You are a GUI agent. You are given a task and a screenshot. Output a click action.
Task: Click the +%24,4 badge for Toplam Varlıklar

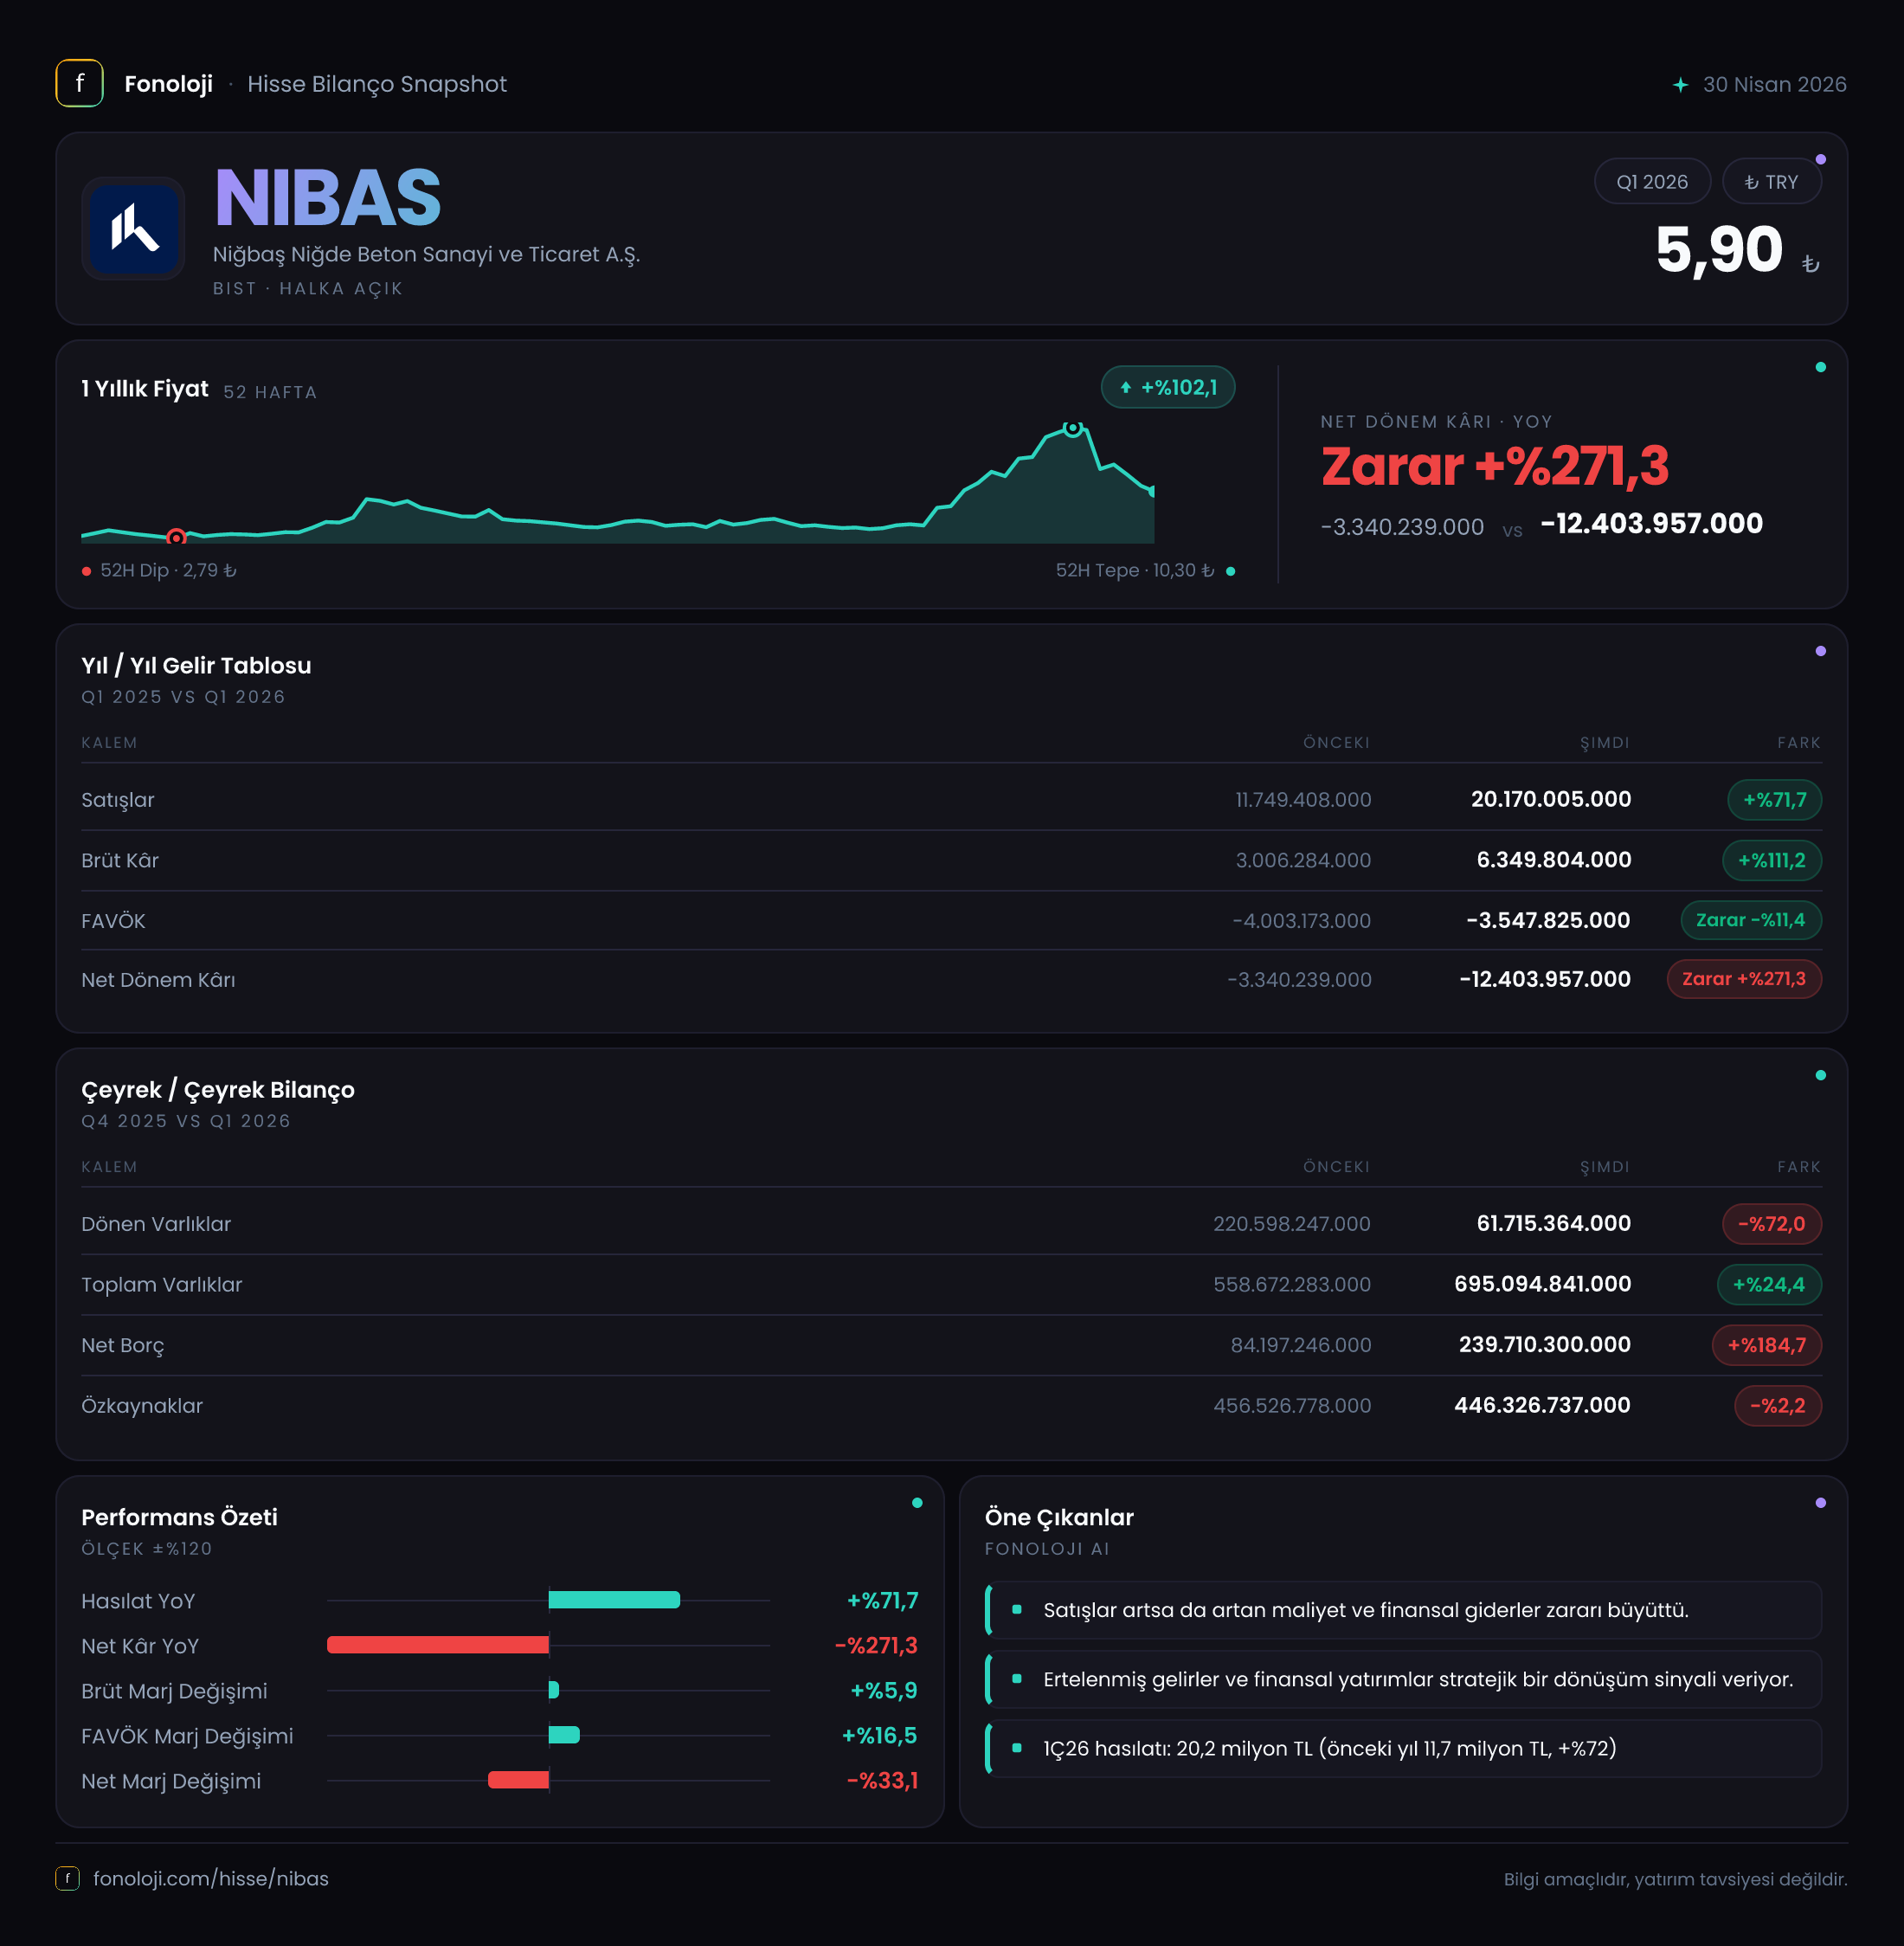(x=1768, y=1284)
